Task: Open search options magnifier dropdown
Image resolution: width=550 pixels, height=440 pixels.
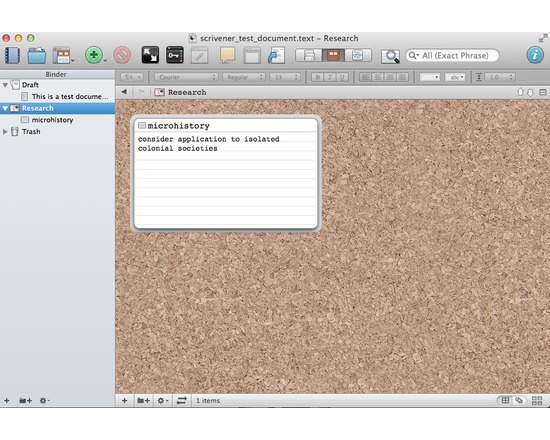Action: (414, 55)
